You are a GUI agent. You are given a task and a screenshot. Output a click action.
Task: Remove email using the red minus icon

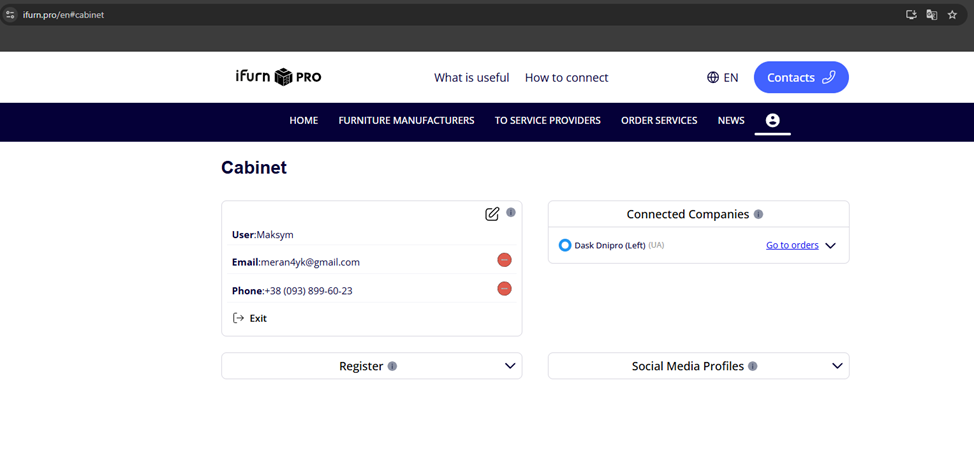click(504, 260)
